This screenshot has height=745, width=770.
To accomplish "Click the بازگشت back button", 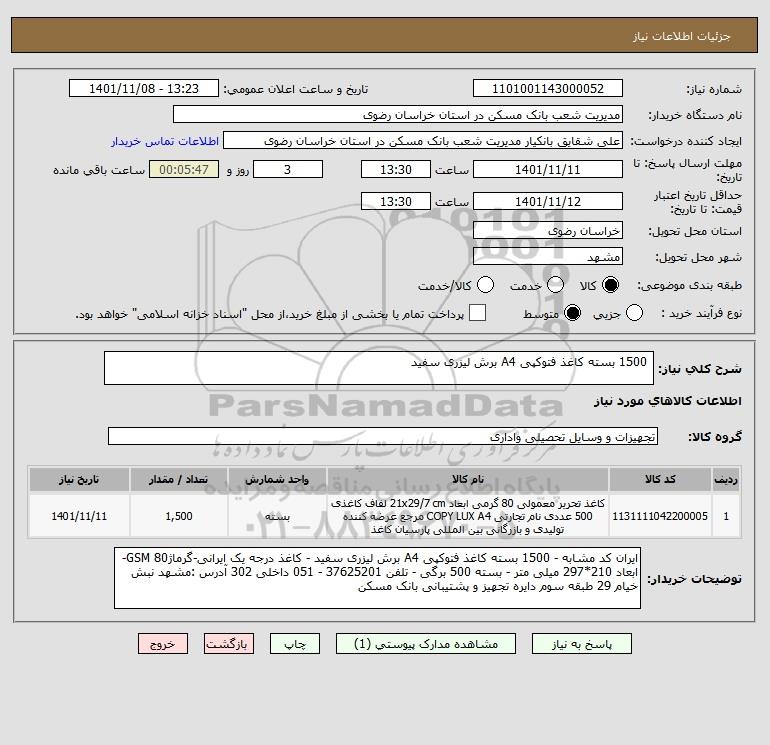I will click(229, 644).
